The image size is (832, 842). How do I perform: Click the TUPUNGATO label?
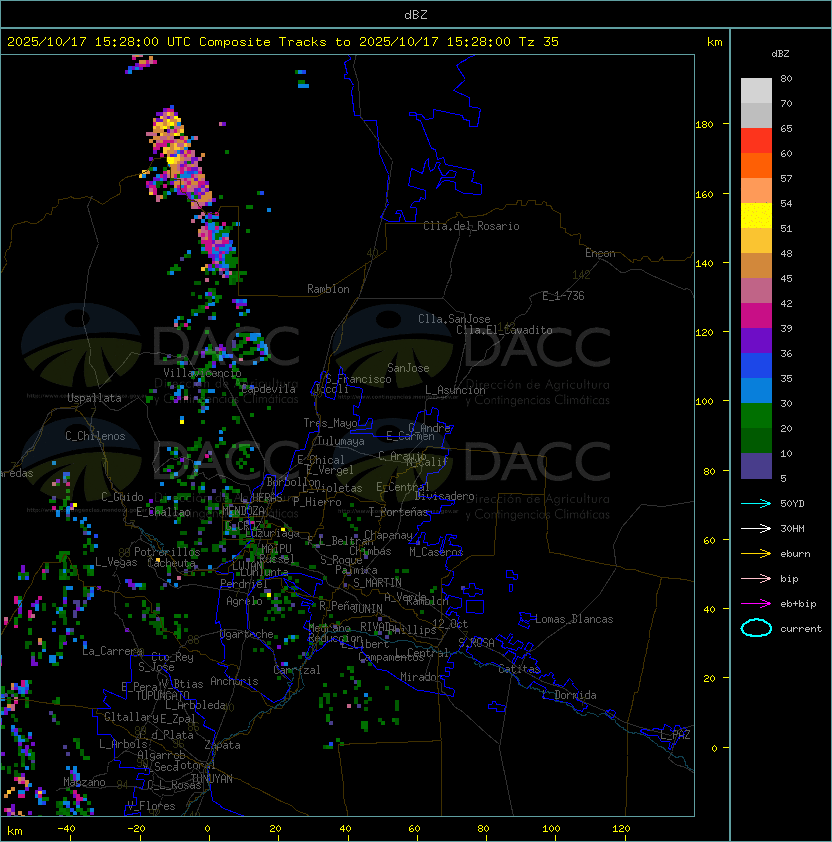[162, 695]
